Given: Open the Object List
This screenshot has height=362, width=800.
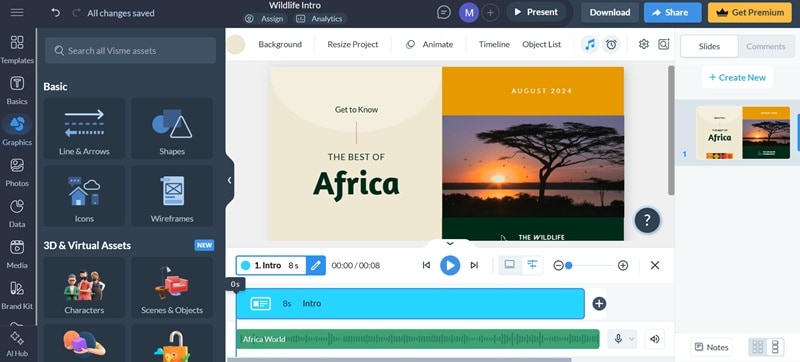Looking at the screenshot, I should tap(541, 44).
